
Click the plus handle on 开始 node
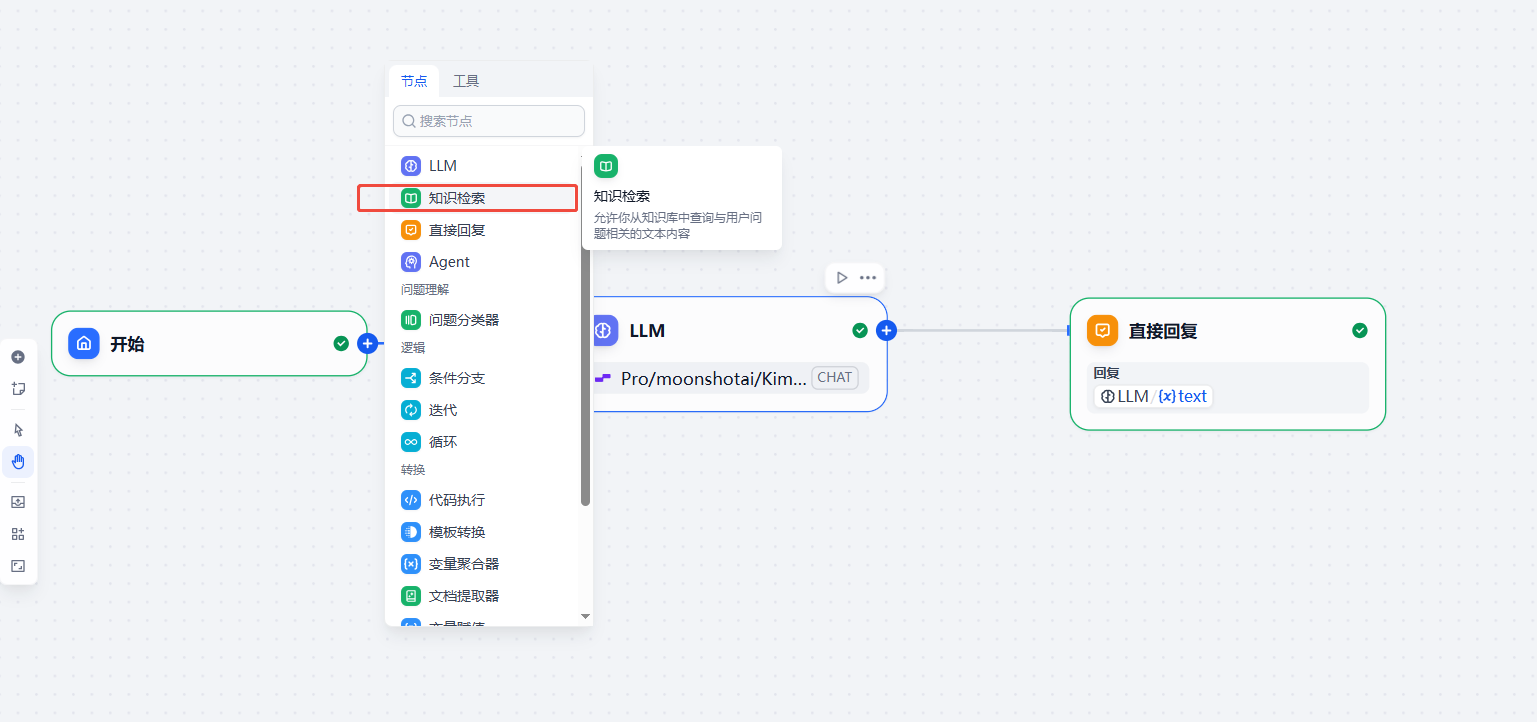tap(367, 343)
